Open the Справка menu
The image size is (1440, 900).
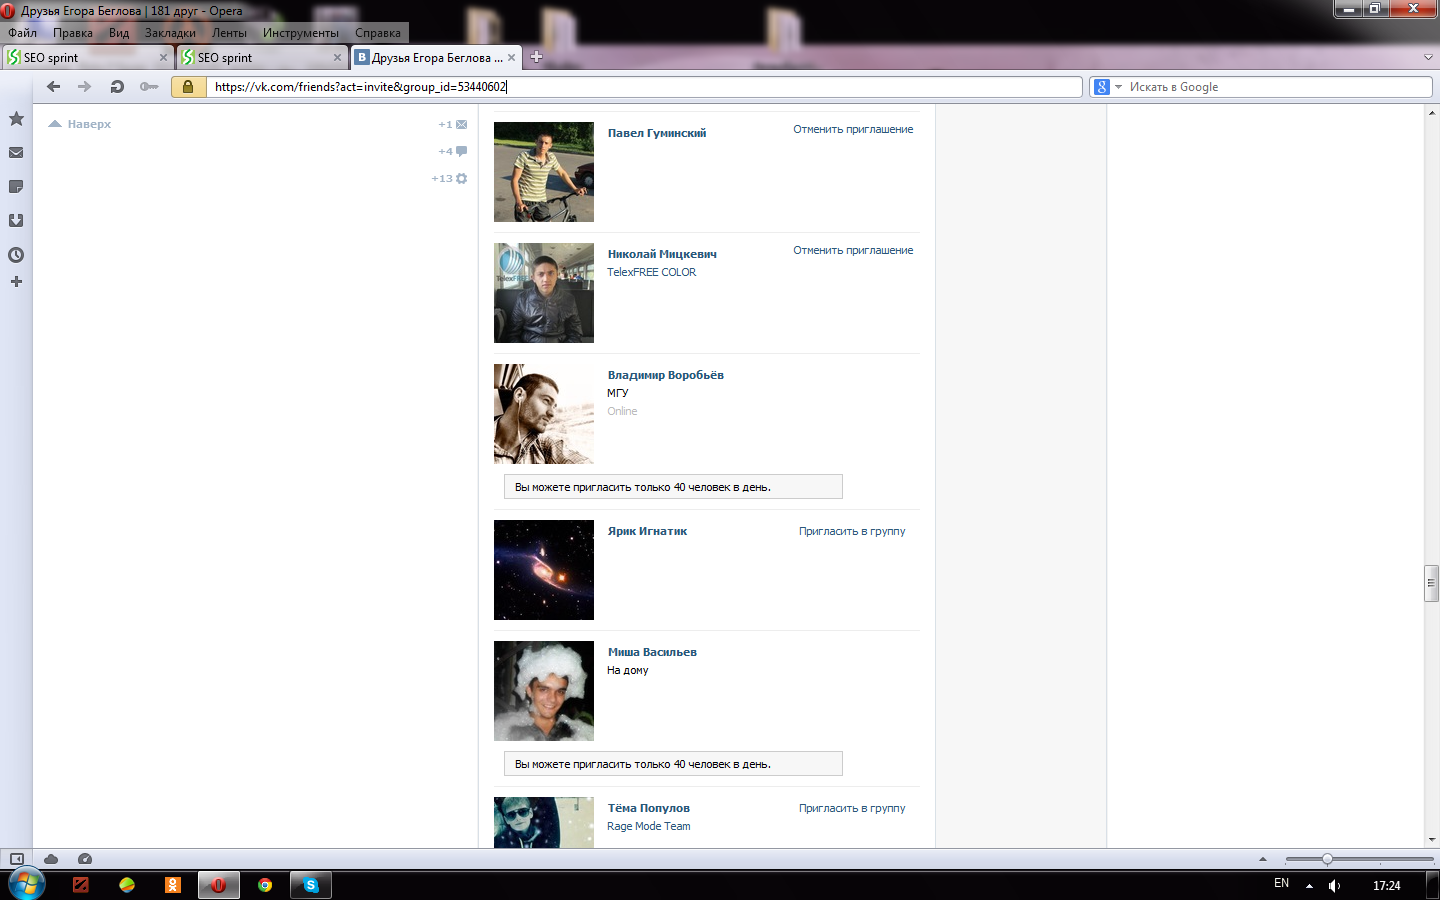click(x=378, y=33)
